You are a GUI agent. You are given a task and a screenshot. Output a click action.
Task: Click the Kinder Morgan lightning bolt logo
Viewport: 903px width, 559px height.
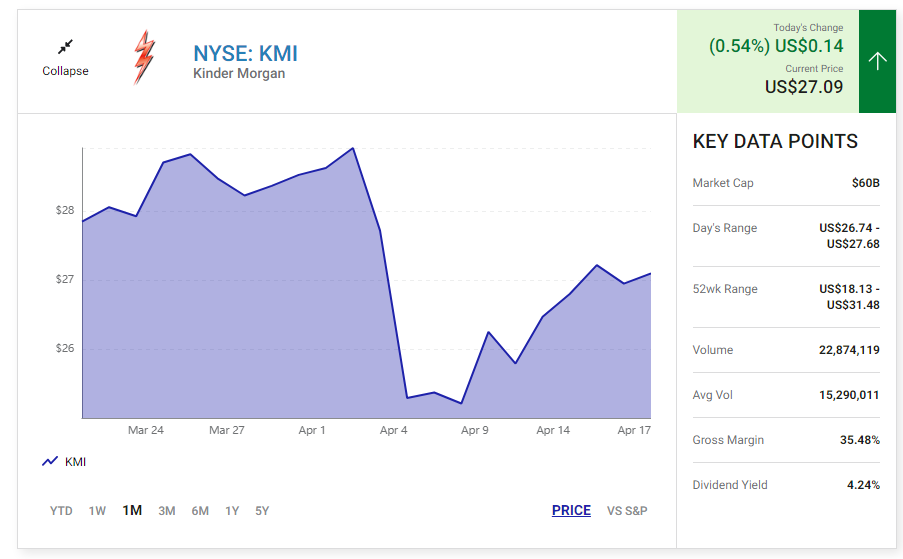coord(145,57)
